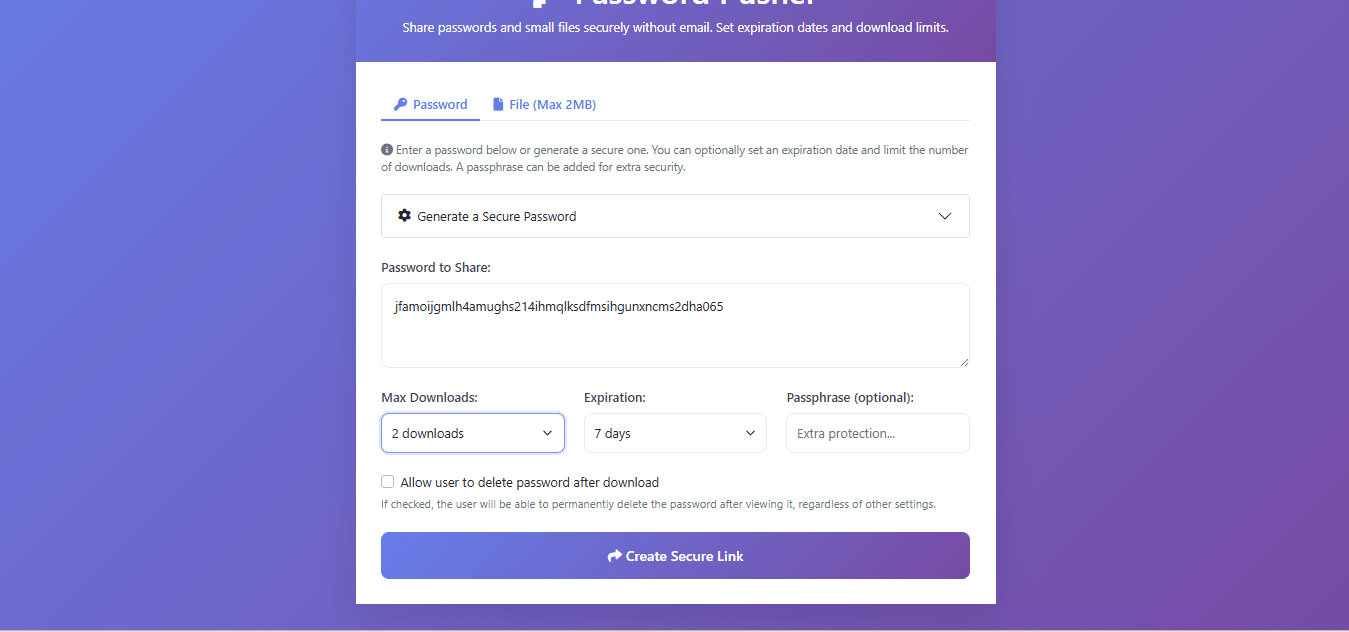This screenshot has height=632, width=1349.
Task: Enable the delete password after download checkbox
Action: coord(387,481)
